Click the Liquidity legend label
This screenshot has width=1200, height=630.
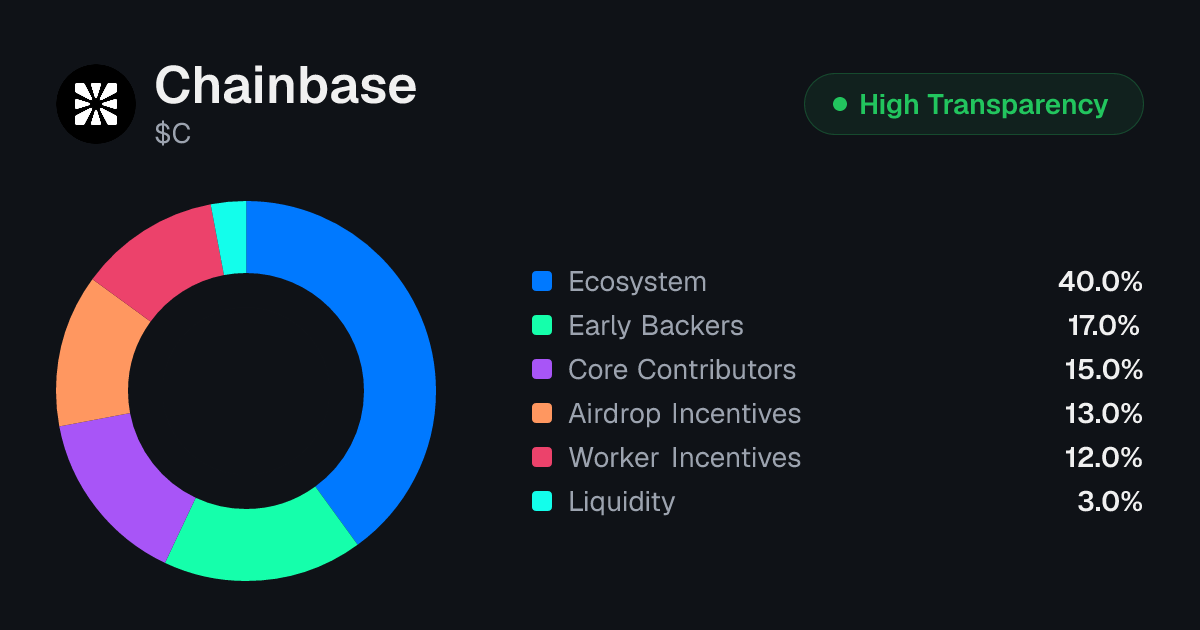click(x=621, y=502)
